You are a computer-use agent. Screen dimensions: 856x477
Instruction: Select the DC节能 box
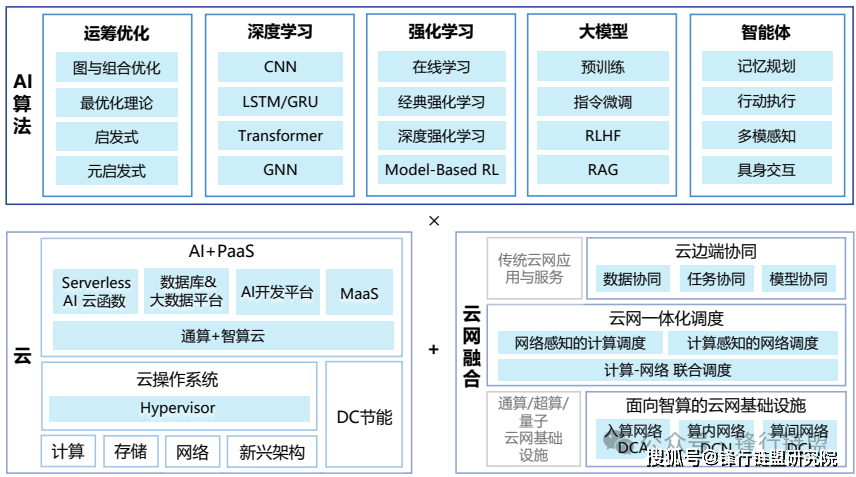(x=364, y=417)
